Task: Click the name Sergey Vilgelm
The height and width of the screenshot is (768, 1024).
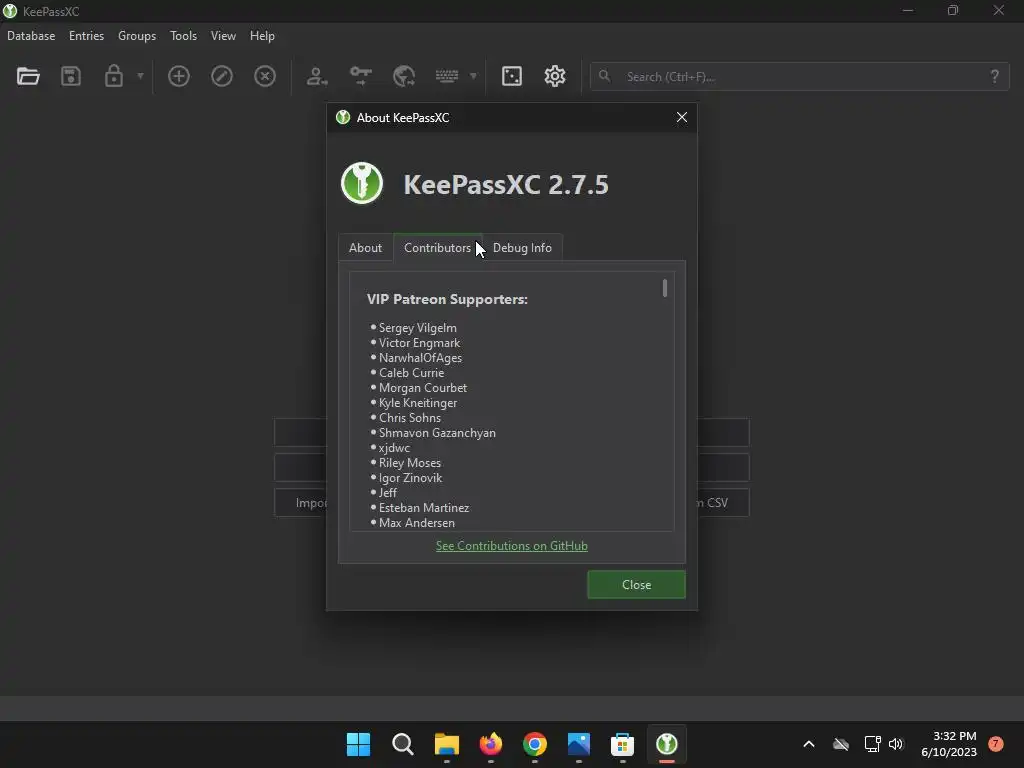Action: pos(417,328)
